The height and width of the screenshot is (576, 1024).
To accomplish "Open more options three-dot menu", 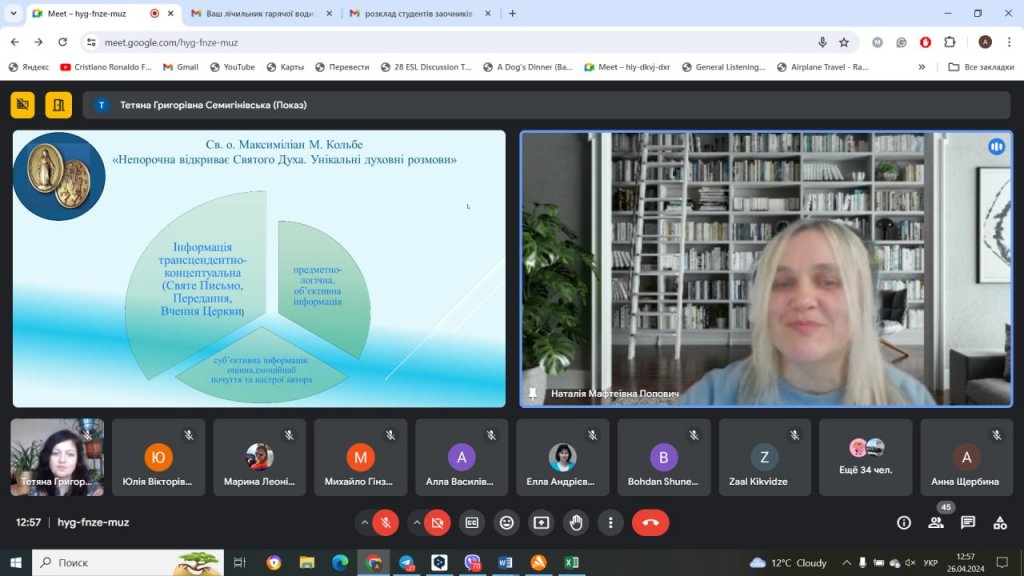I will (610, 522).
